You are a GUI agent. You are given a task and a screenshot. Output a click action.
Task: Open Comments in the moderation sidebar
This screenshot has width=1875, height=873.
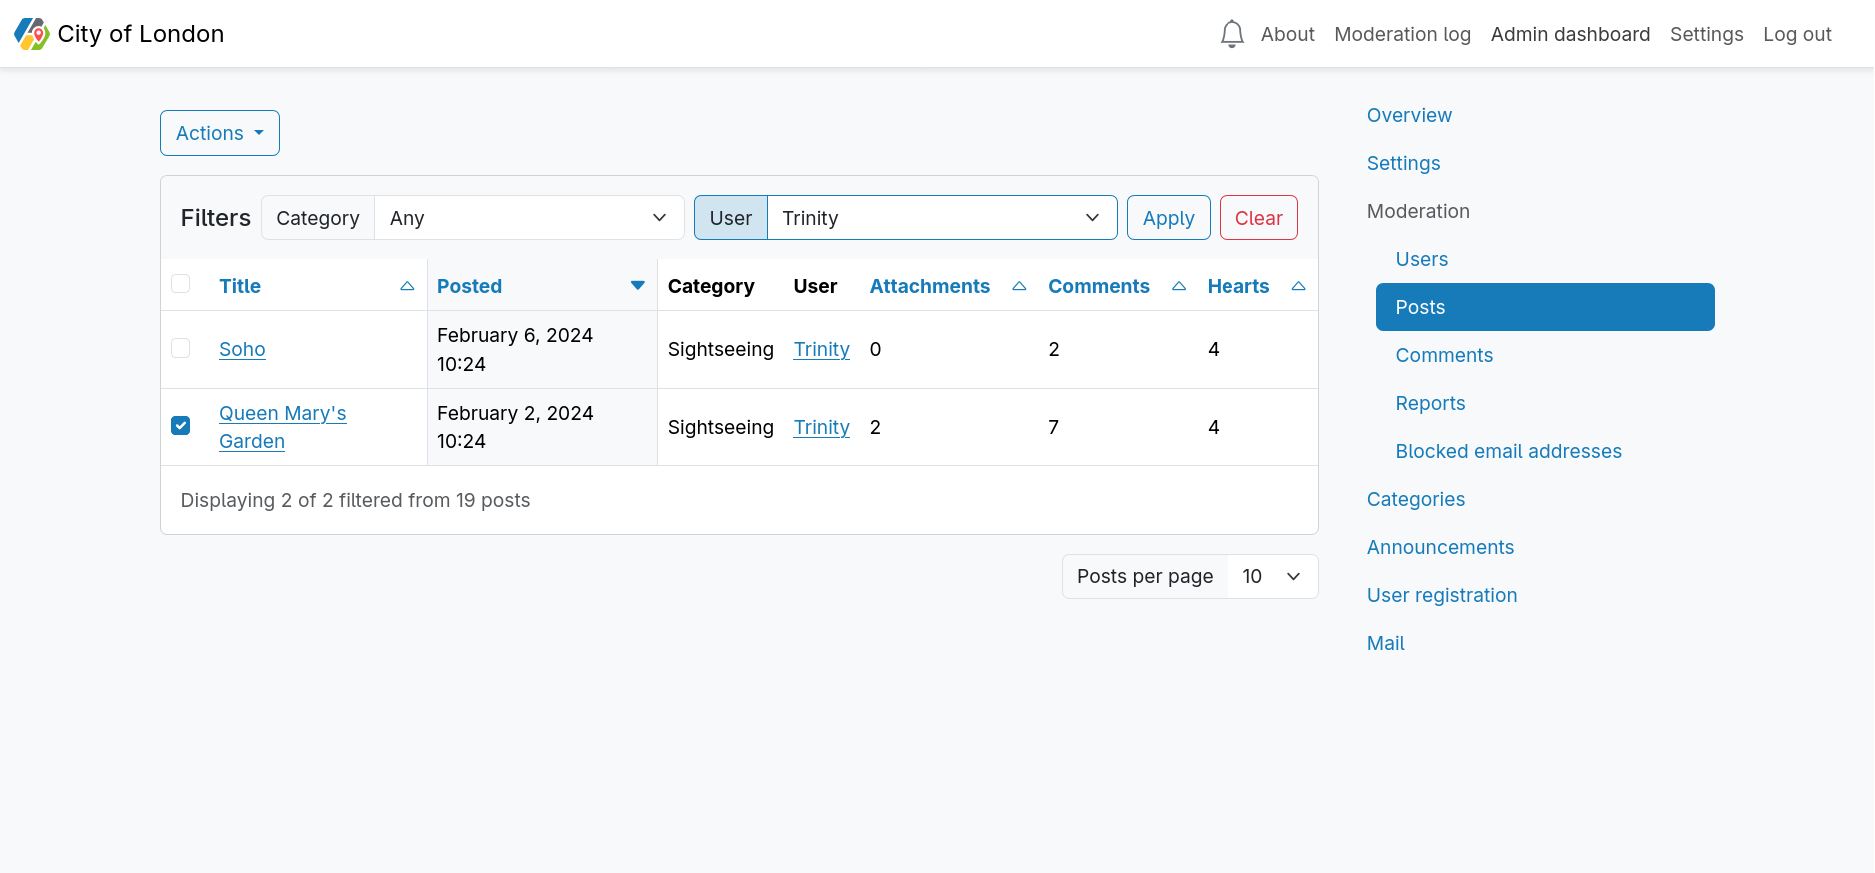click(1444, 355)
